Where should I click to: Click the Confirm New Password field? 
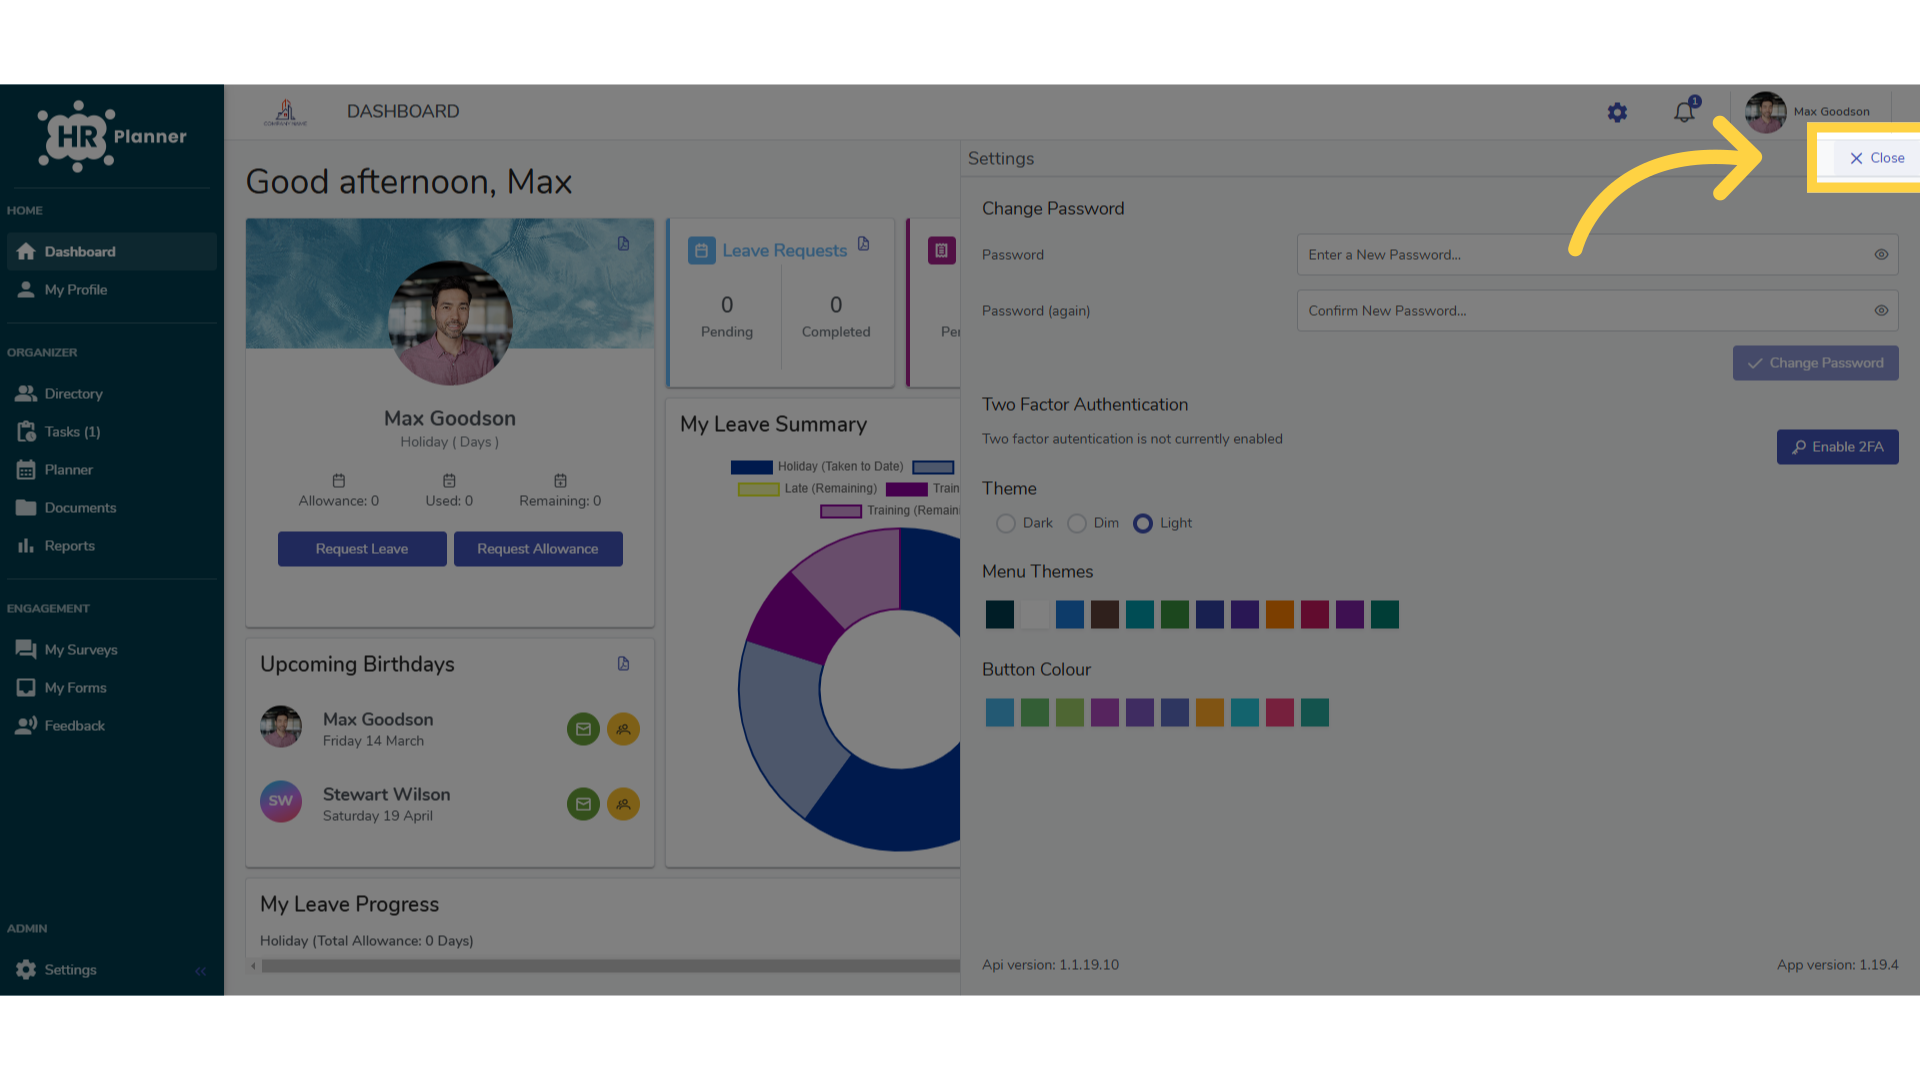pyautogui.click(x=1597, y=311)
